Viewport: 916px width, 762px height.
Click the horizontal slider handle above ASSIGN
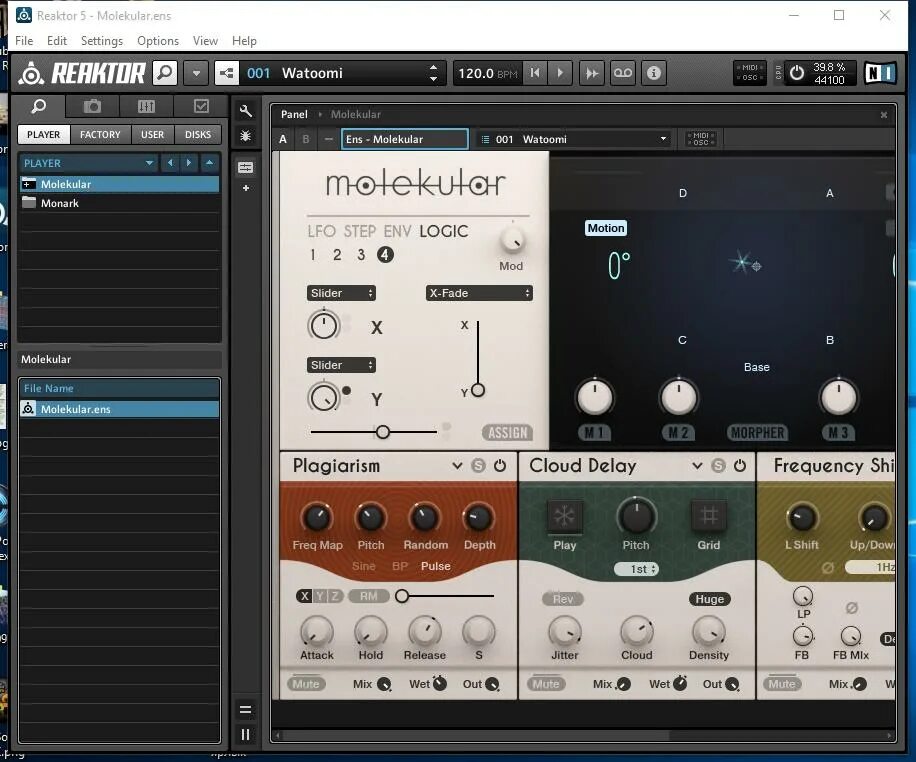tap(383, 432)
